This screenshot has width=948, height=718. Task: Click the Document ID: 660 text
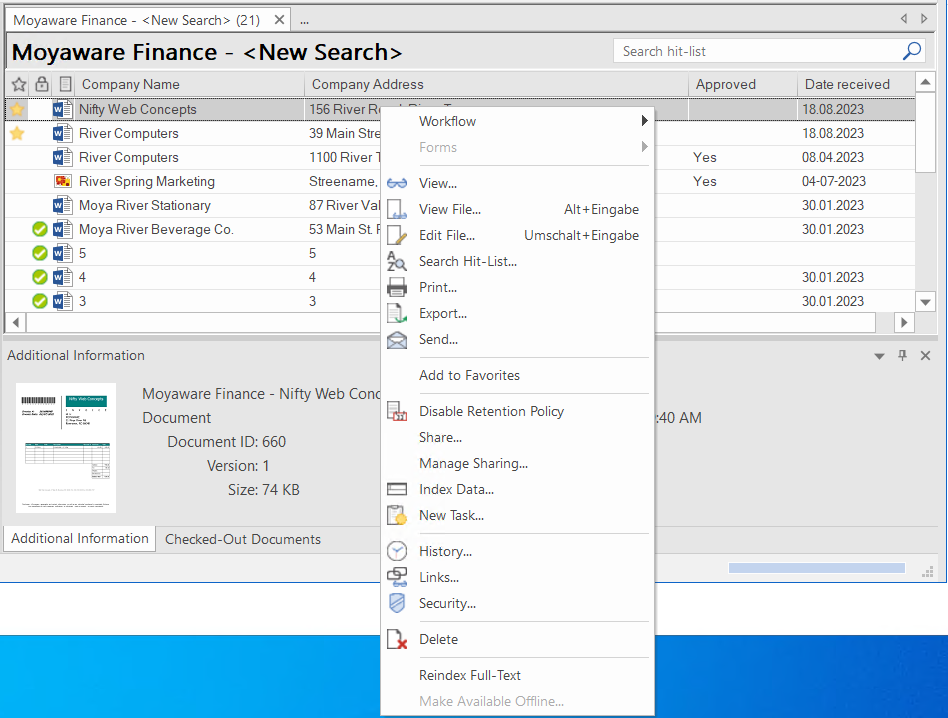tap(227, 442)
